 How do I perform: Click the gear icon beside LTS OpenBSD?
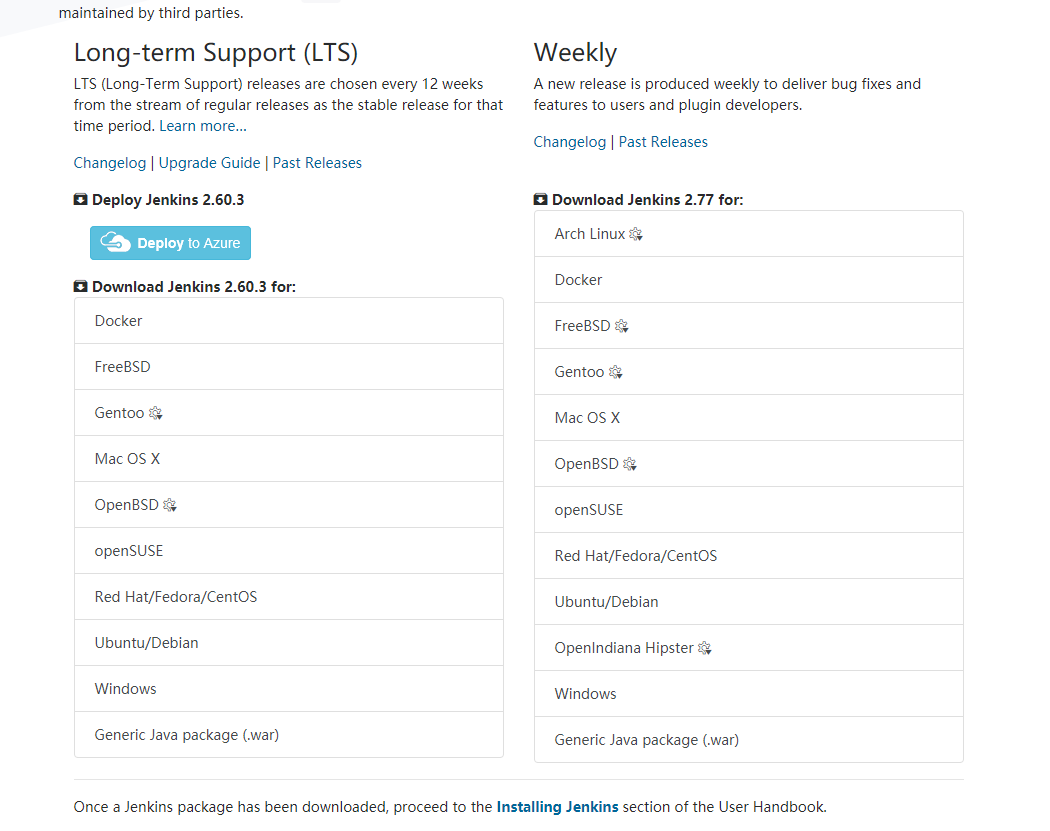coord(170,505)
